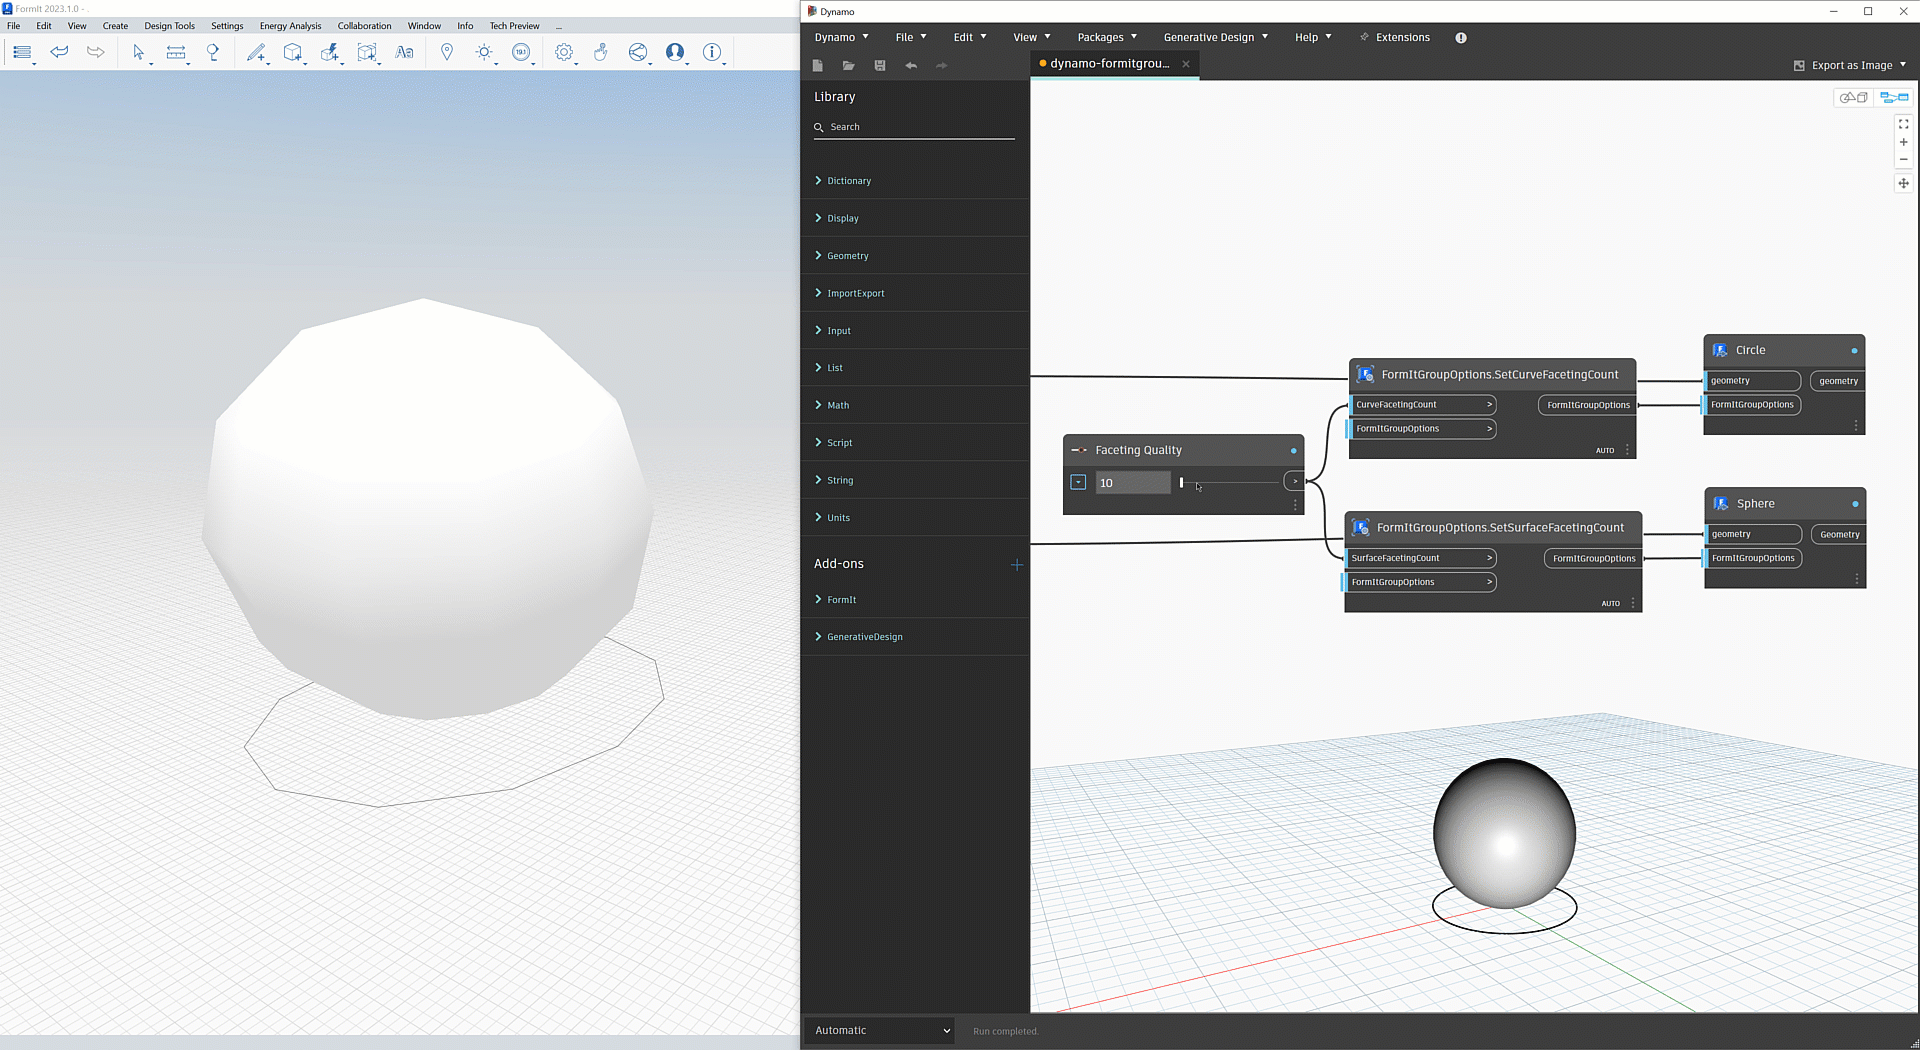Click zoom-to-fit icon in Dynamo canvas
This screenshot has width=1920, height=1050.
point(1904,124)
